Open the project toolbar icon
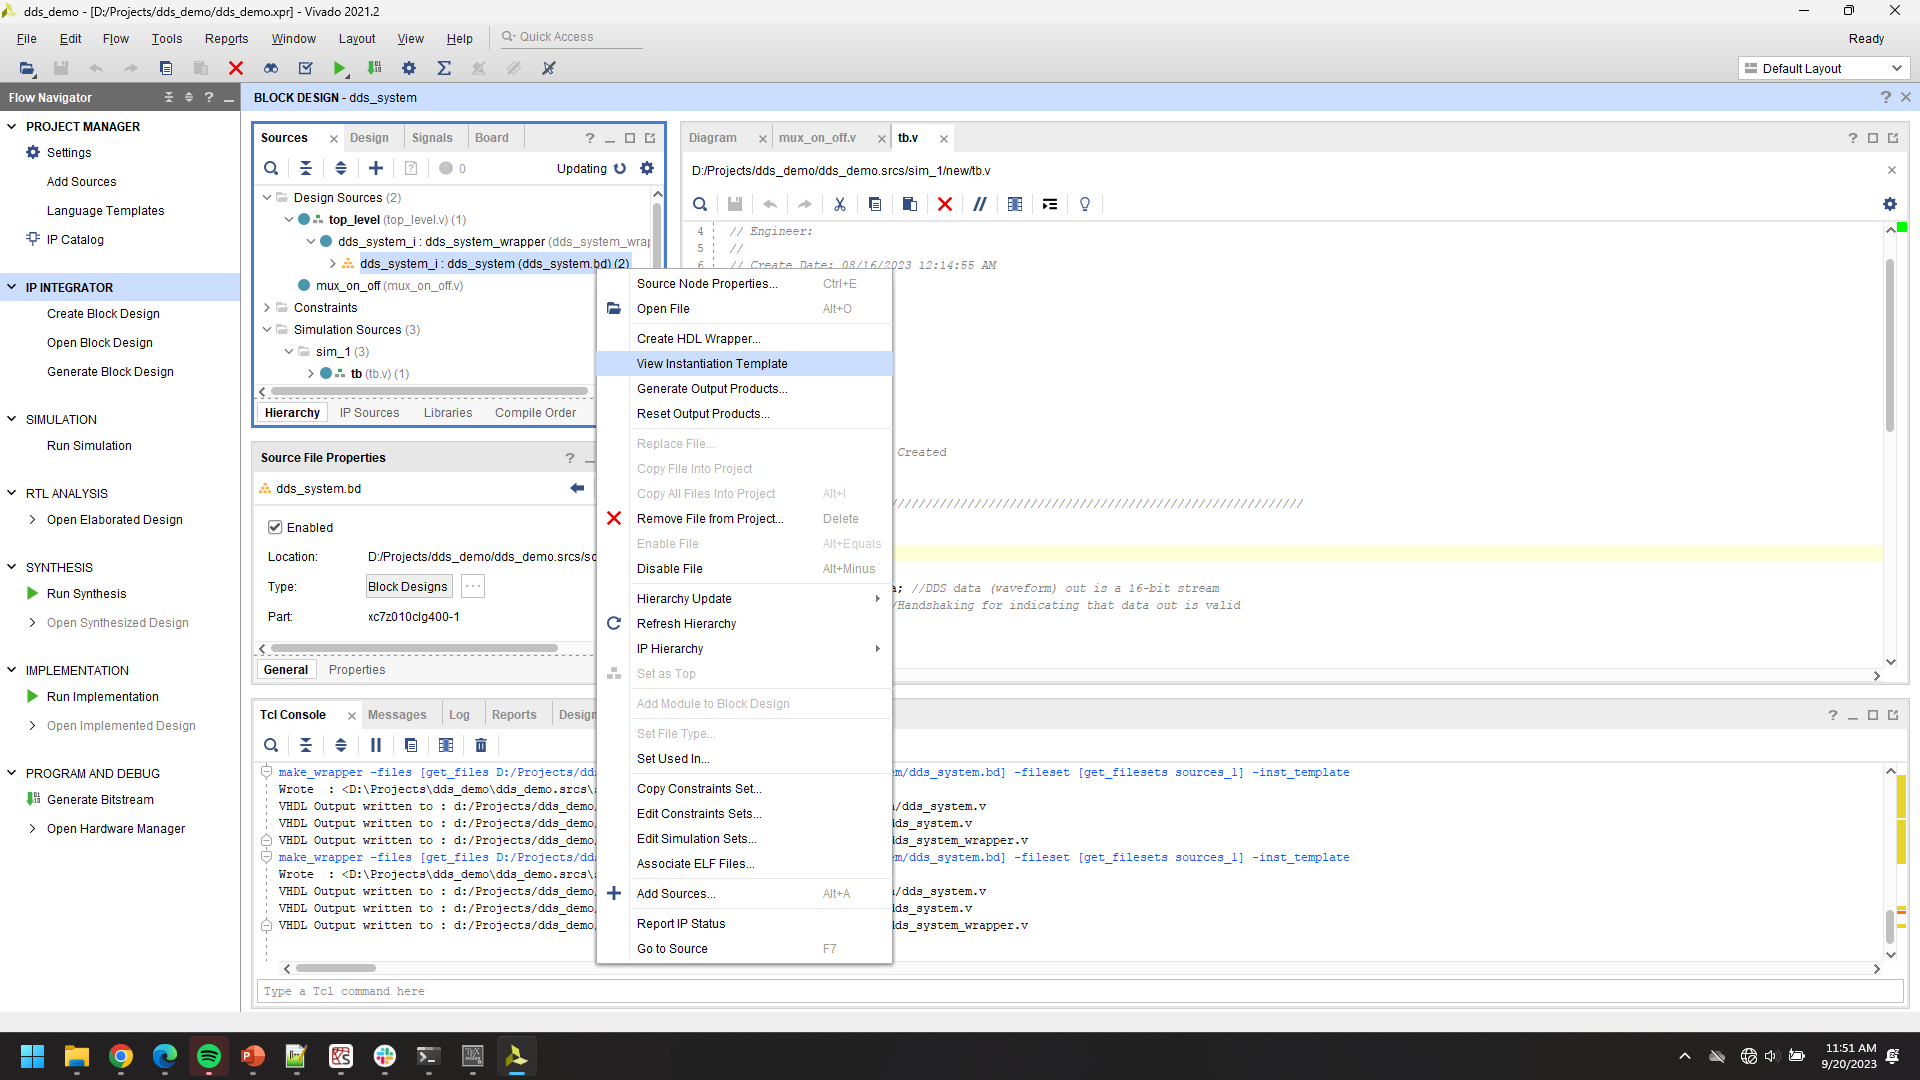 coord(27,68)
